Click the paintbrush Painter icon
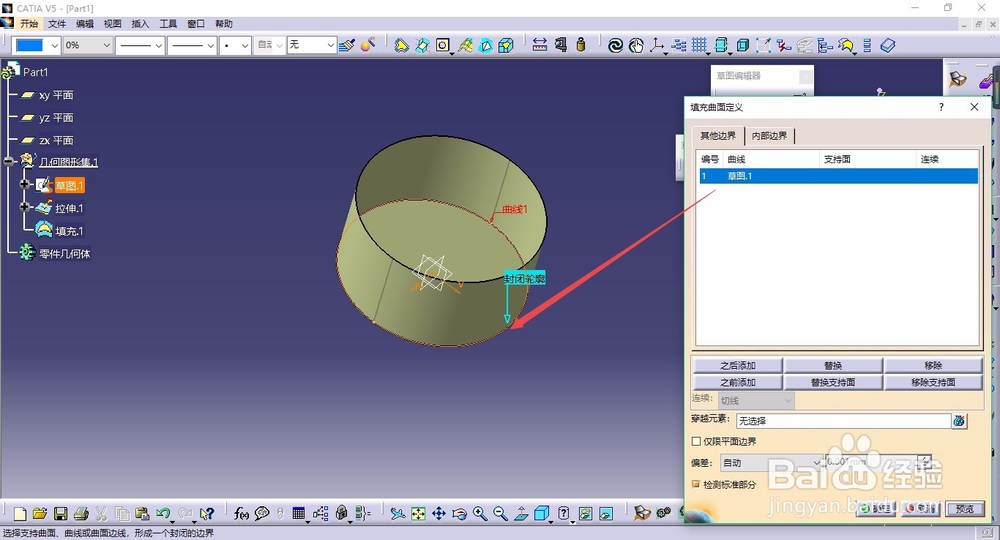Screen dimensions: 1000x540 pos(347,45)
